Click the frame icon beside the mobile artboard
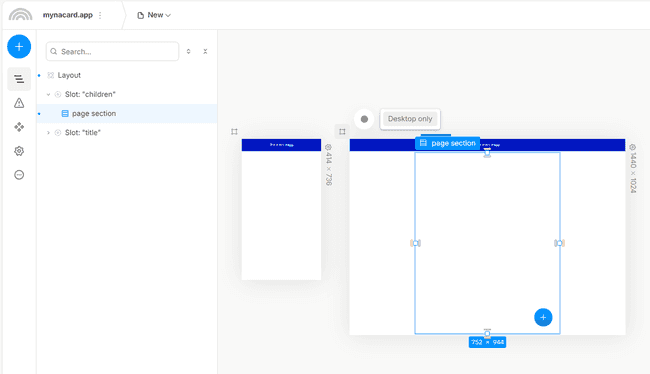The width and height of the screenshot is (650, 374). [234, 131]
